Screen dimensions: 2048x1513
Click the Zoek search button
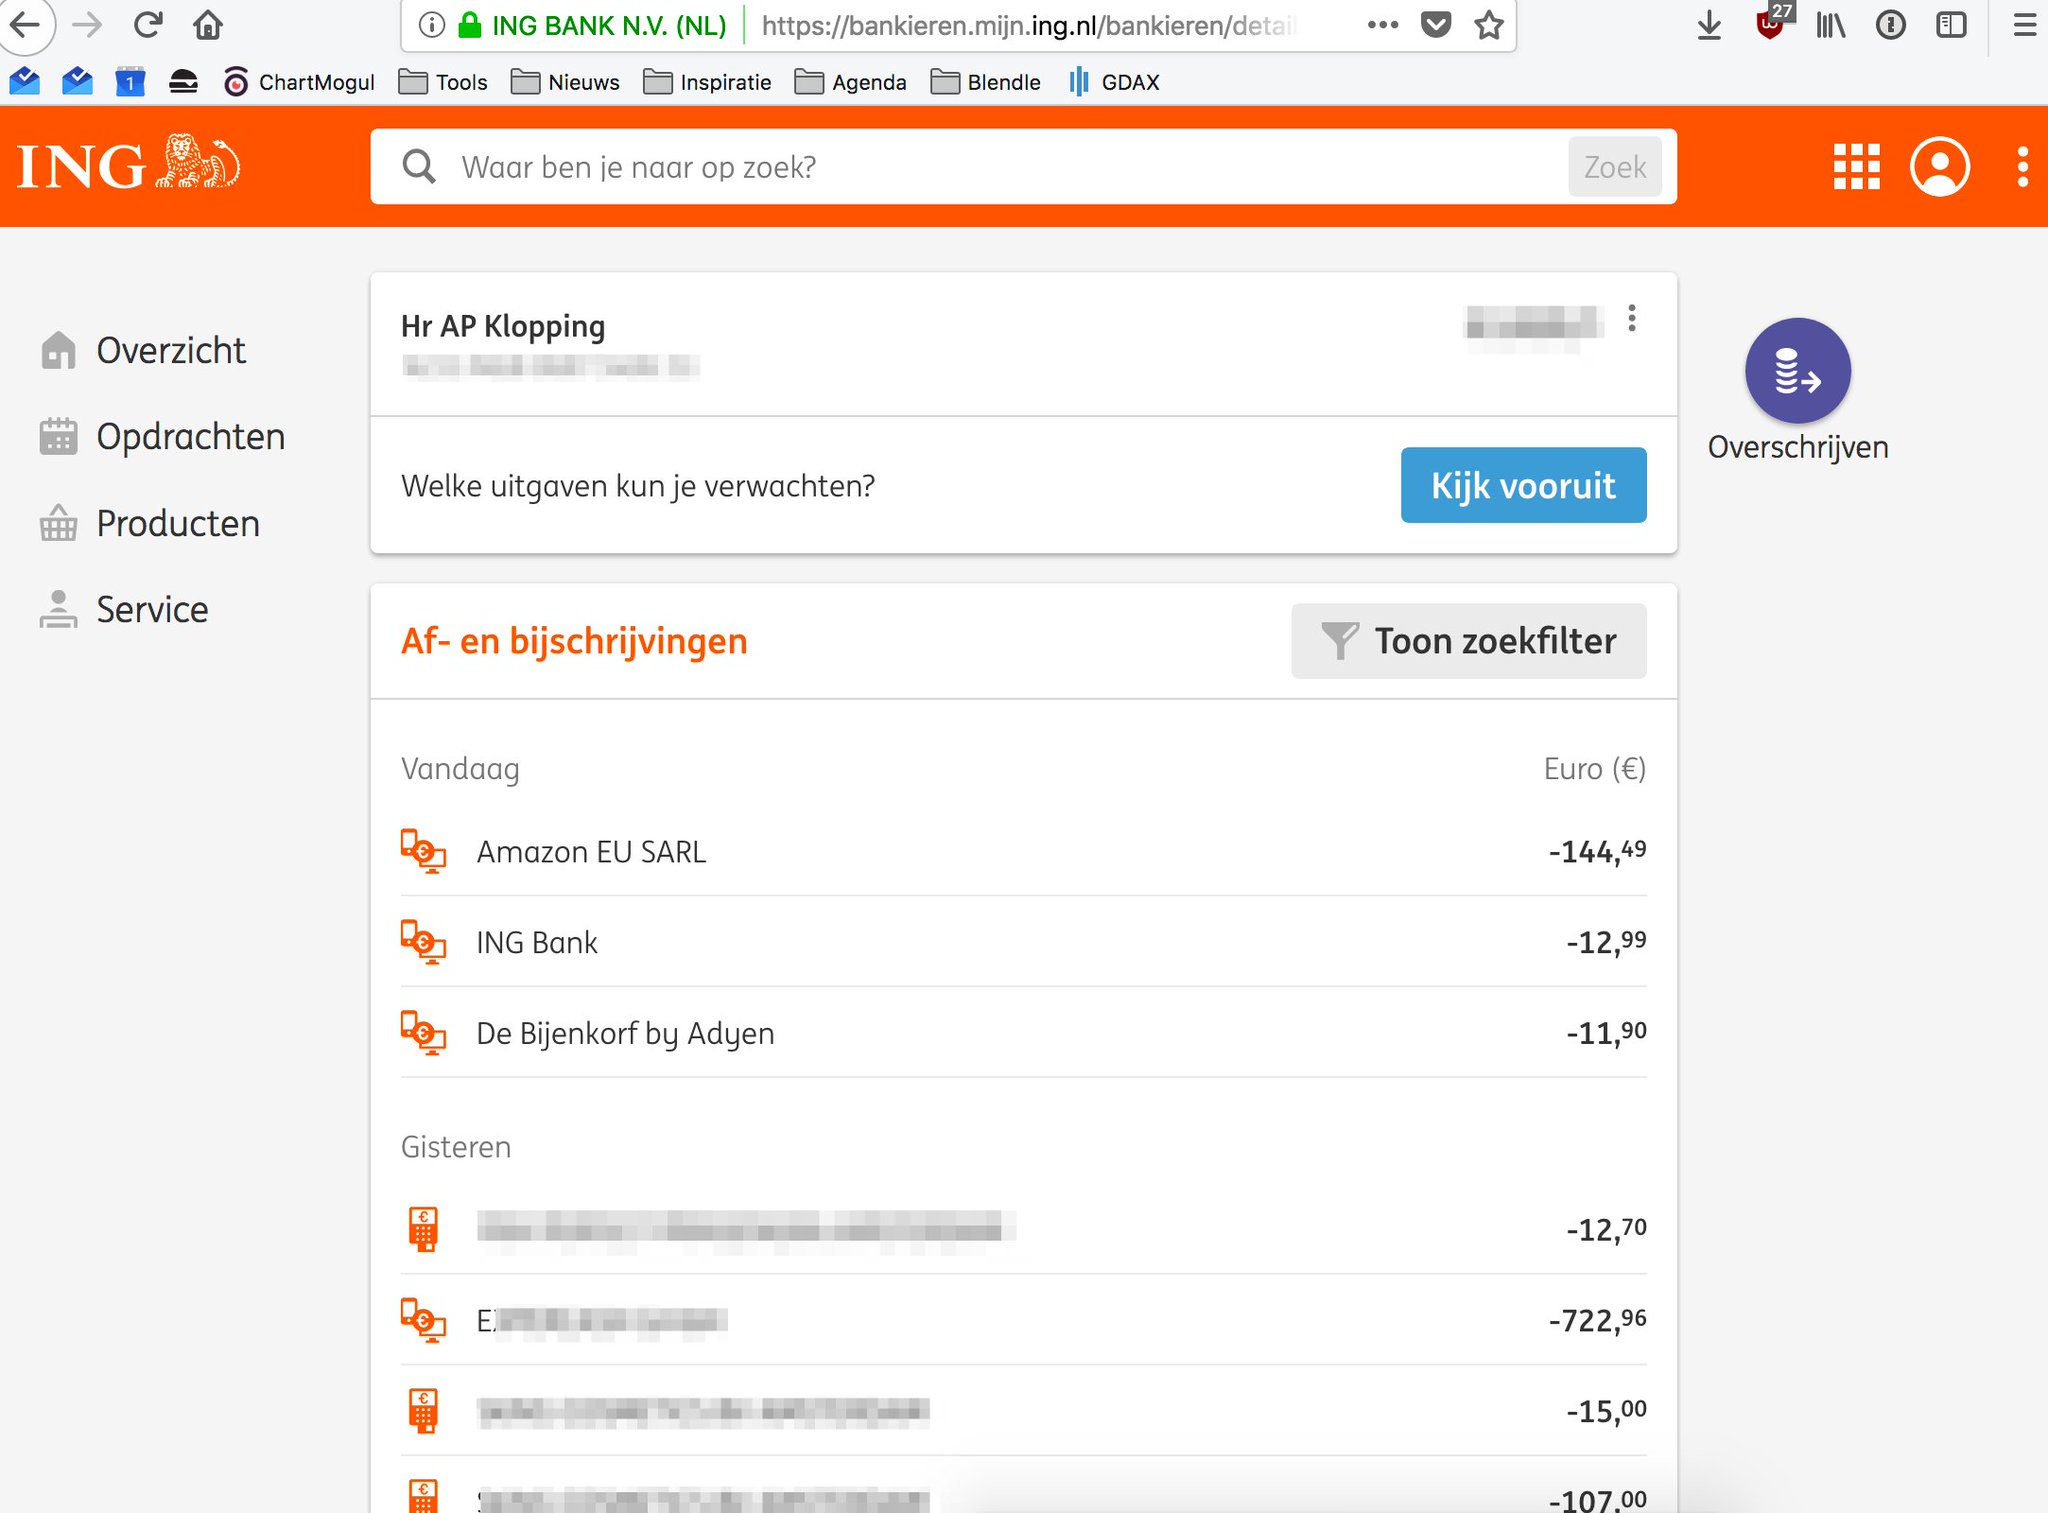coord(1615,167)
